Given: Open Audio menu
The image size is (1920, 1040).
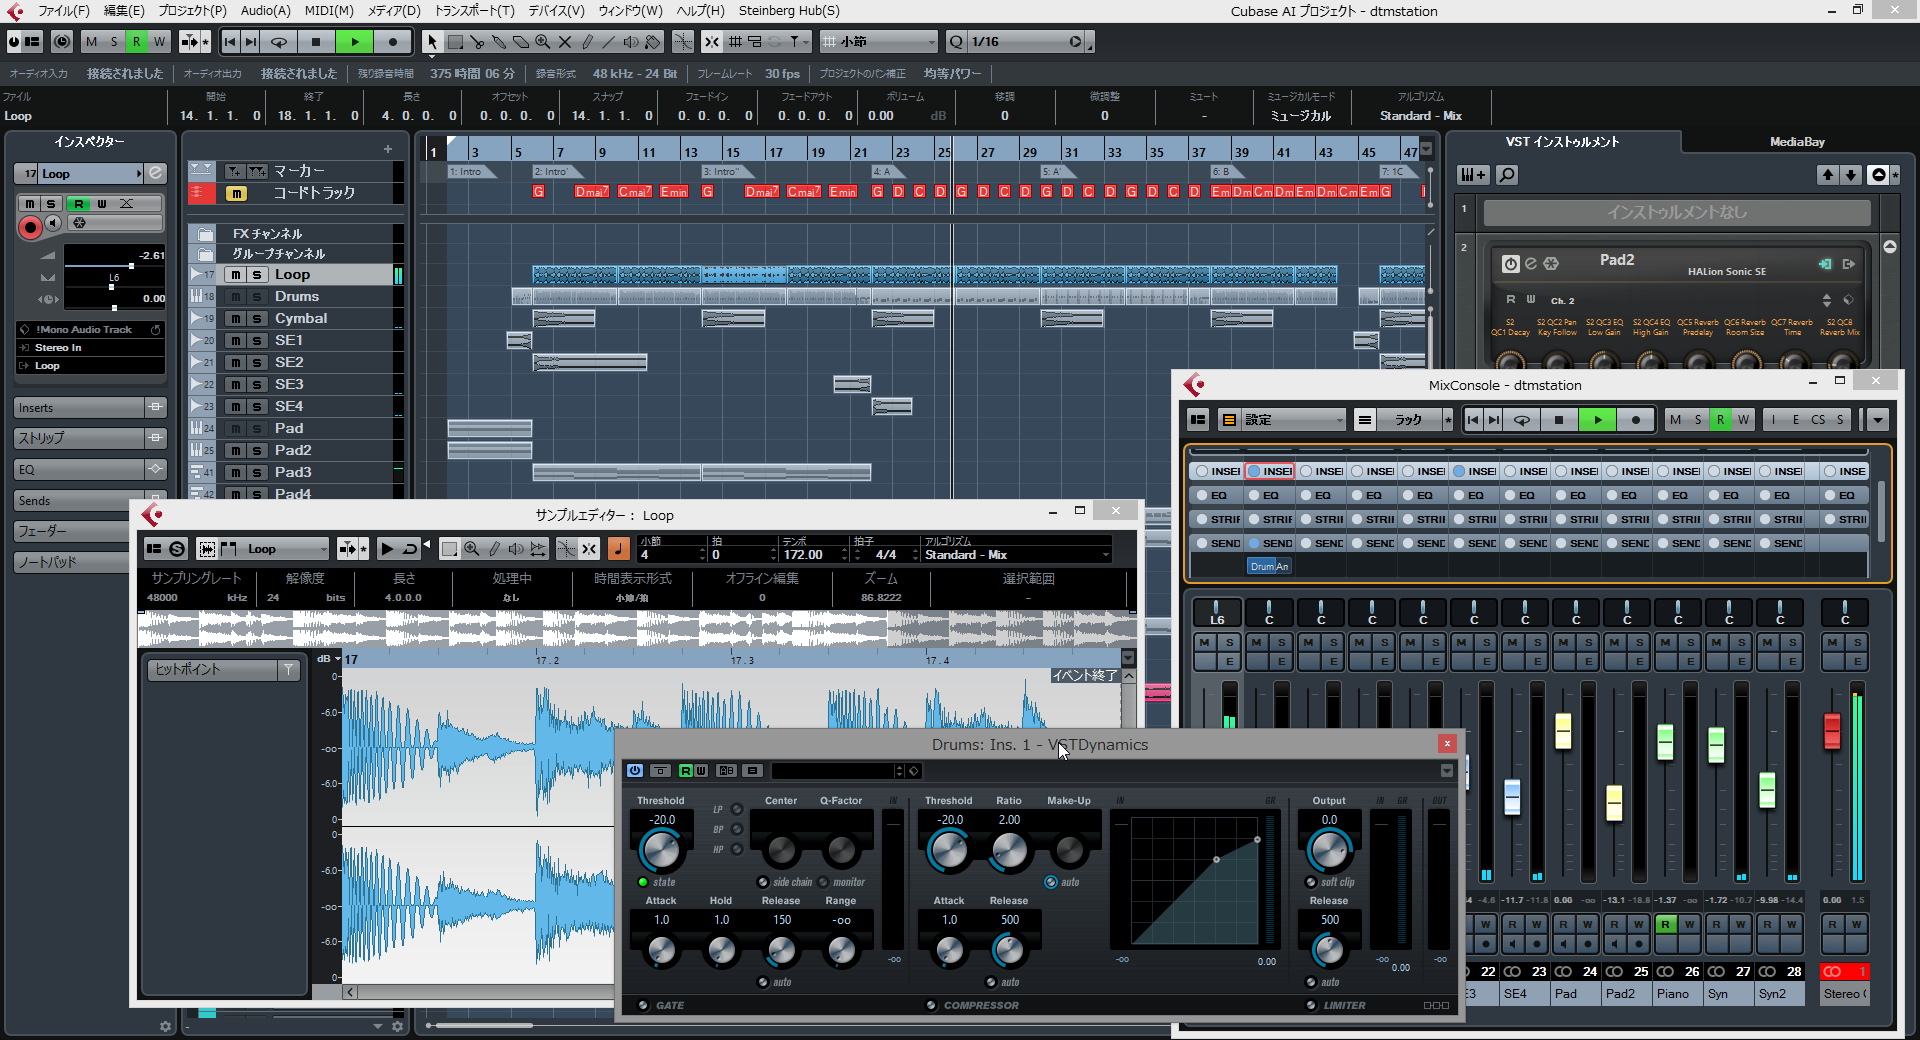Looking at the screenshot, I should click(266, 11).
